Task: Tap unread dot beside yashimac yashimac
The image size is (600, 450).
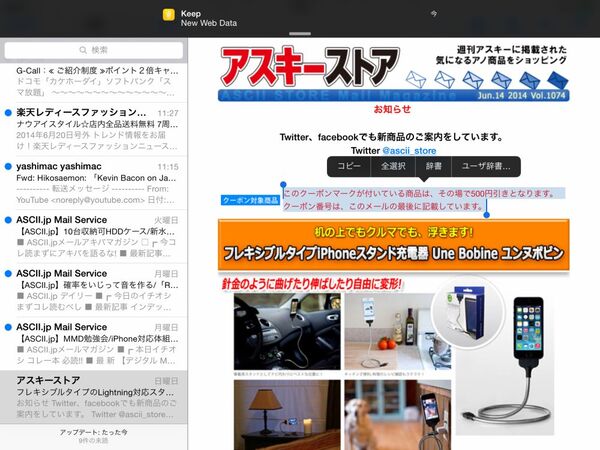Action: pos(8,166)
